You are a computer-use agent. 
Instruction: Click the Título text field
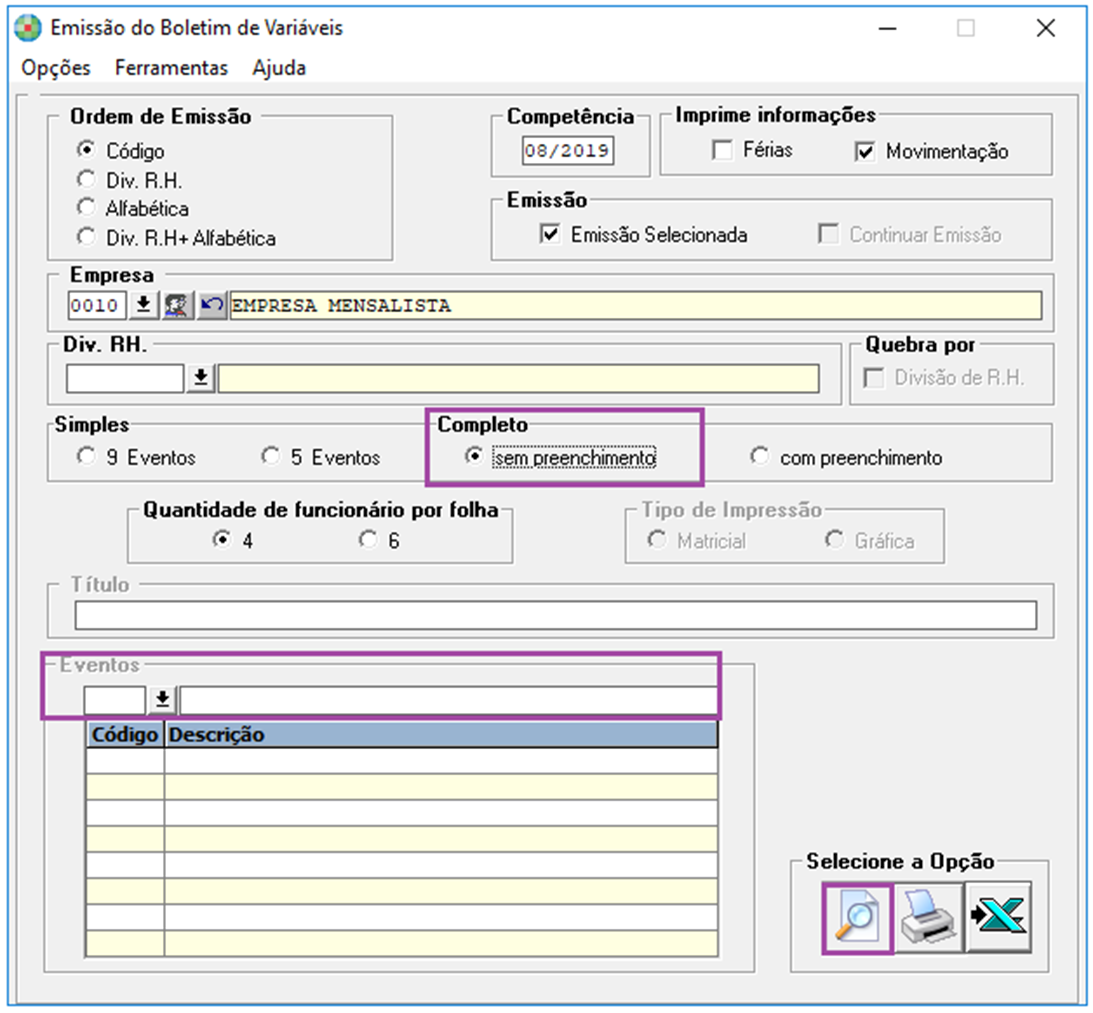point(556,615)
